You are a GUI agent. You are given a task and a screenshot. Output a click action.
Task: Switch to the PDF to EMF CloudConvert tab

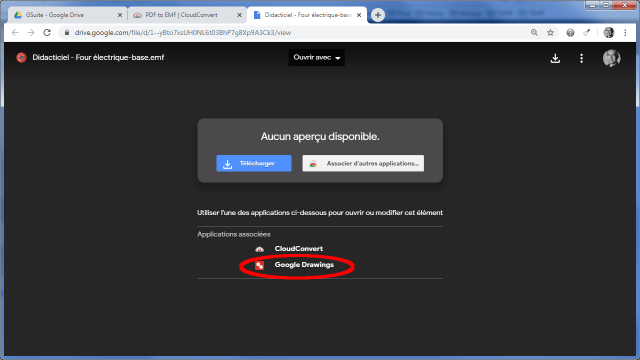(187, 15)
